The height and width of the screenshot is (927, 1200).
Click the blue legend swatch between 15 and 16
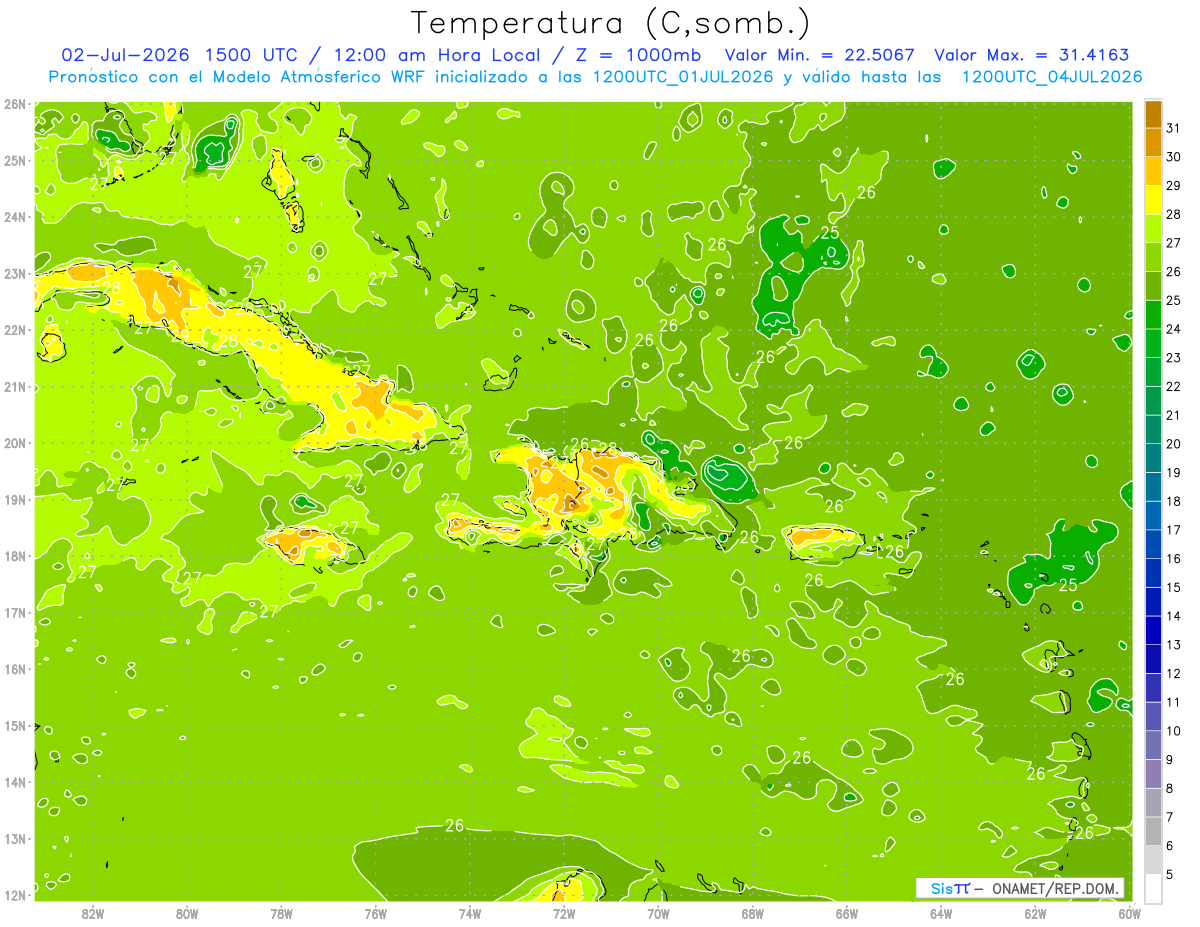(1153, 573)
